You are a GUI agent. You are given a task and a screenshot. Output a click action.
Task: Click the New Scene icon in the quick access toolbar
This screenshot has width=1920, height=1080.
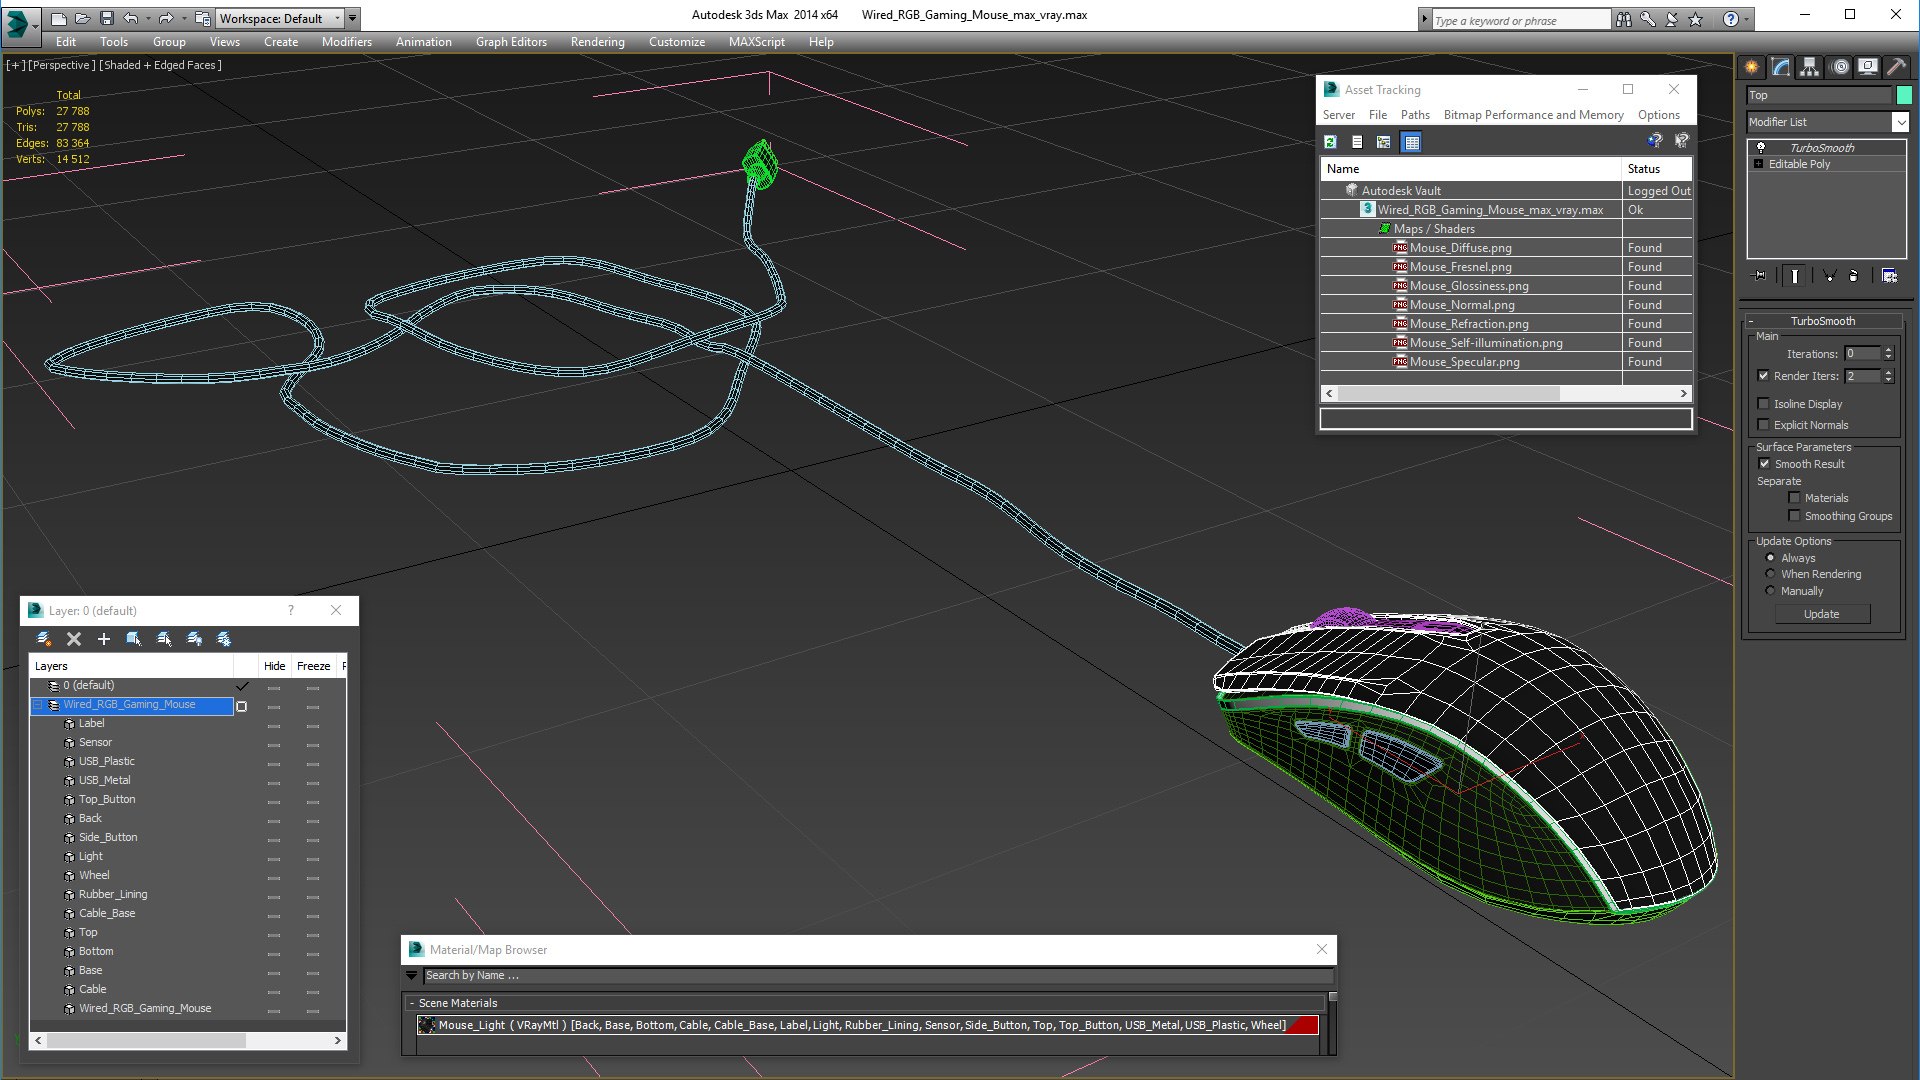pyautogui.click(x=59, y=18)
